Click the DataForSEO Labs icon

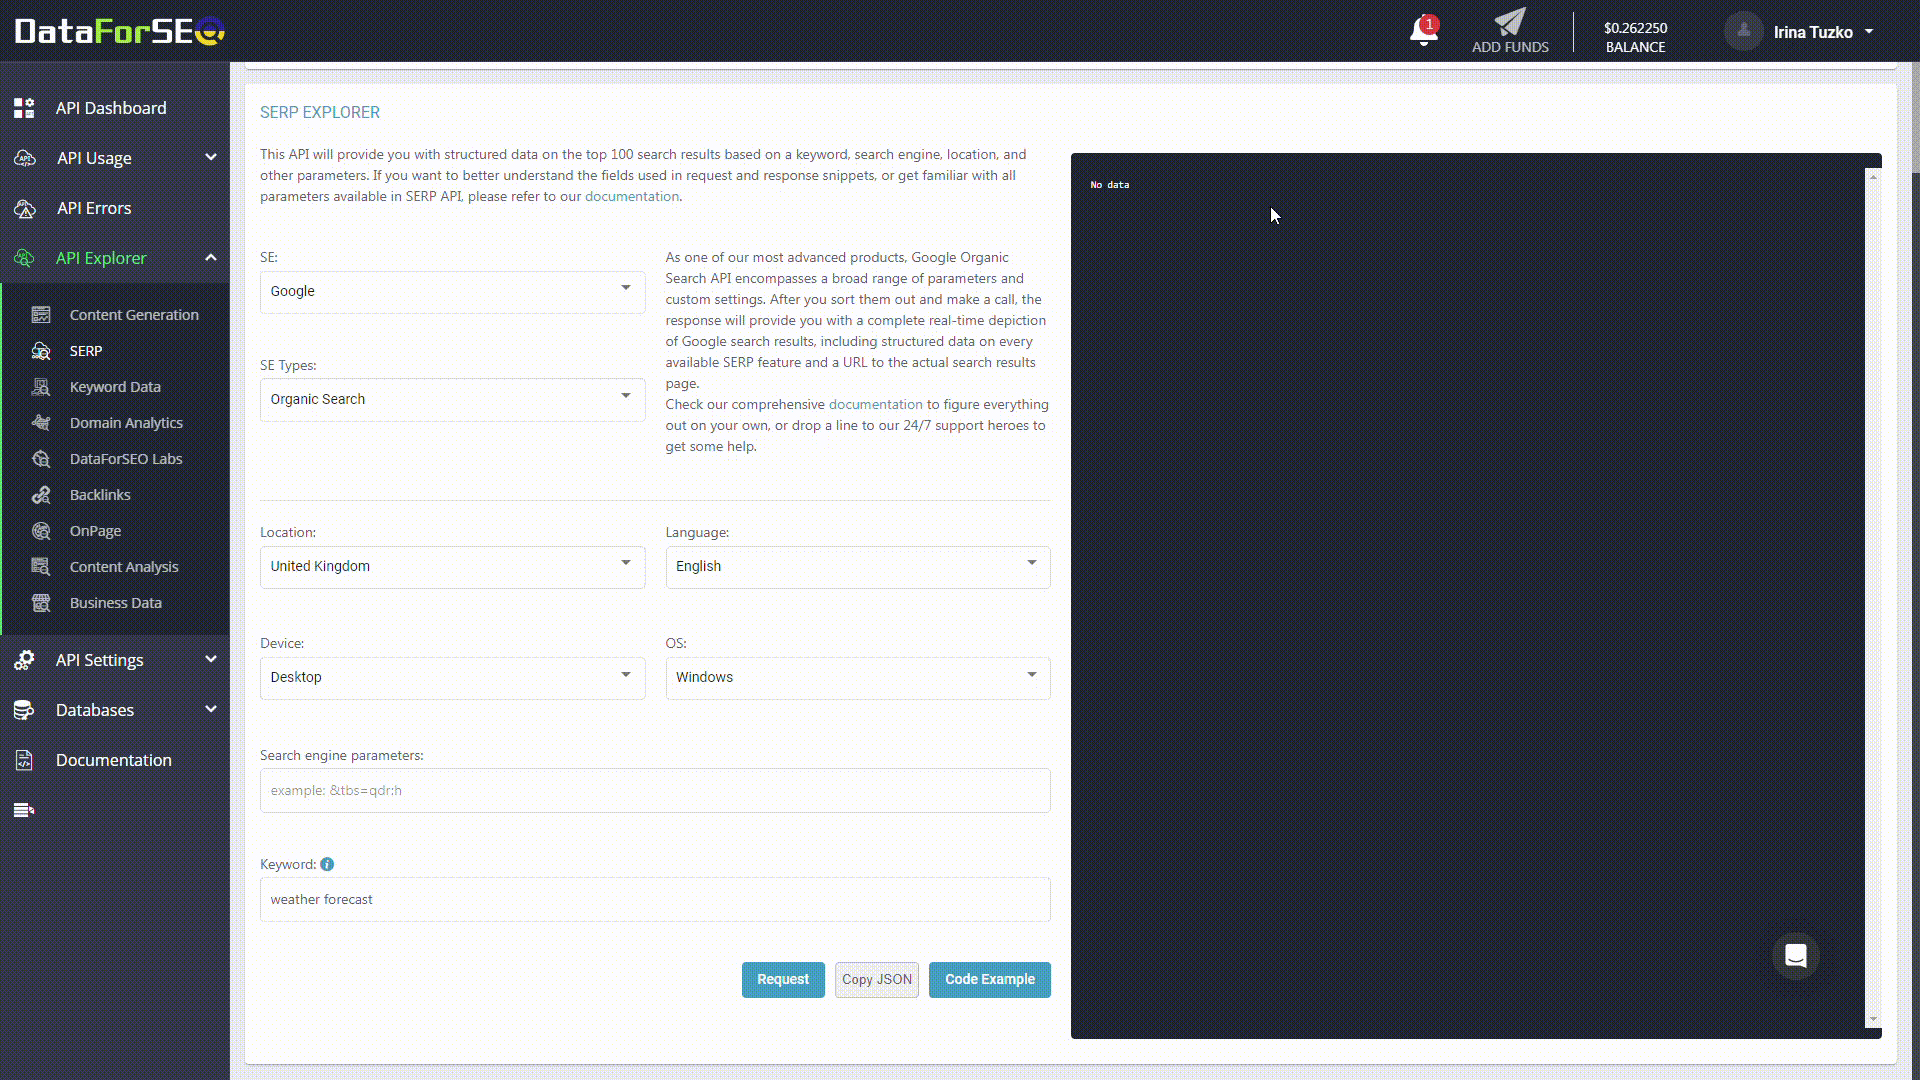click(x=41, y=459)
